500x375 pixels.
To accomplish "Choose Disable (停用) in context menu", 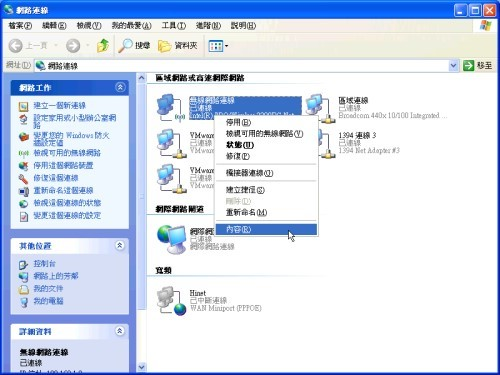I will 266,123.
